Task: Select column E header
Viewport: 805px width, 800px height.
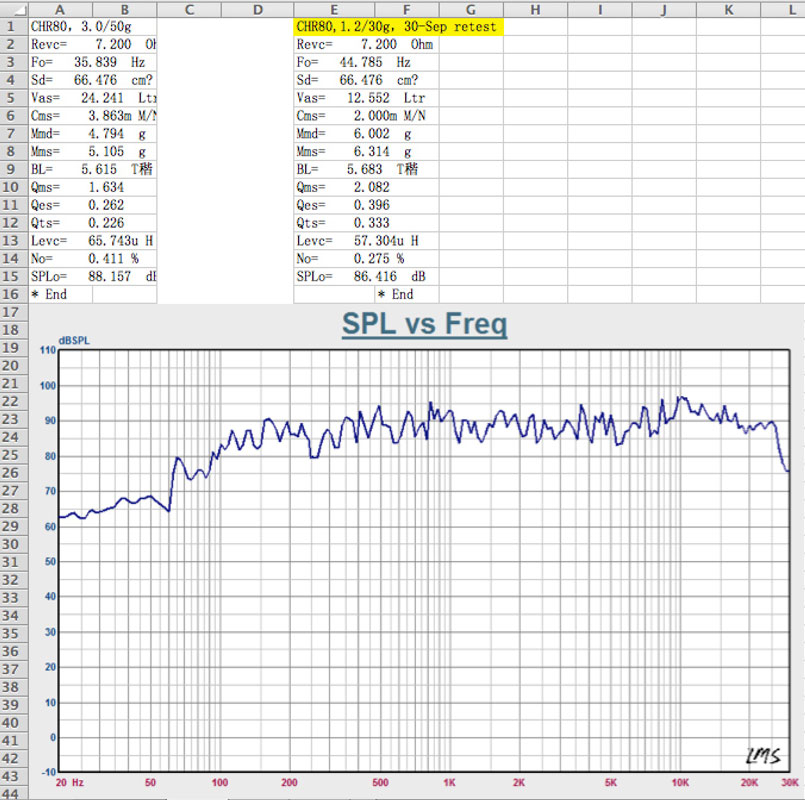Action: pos(334,10)
